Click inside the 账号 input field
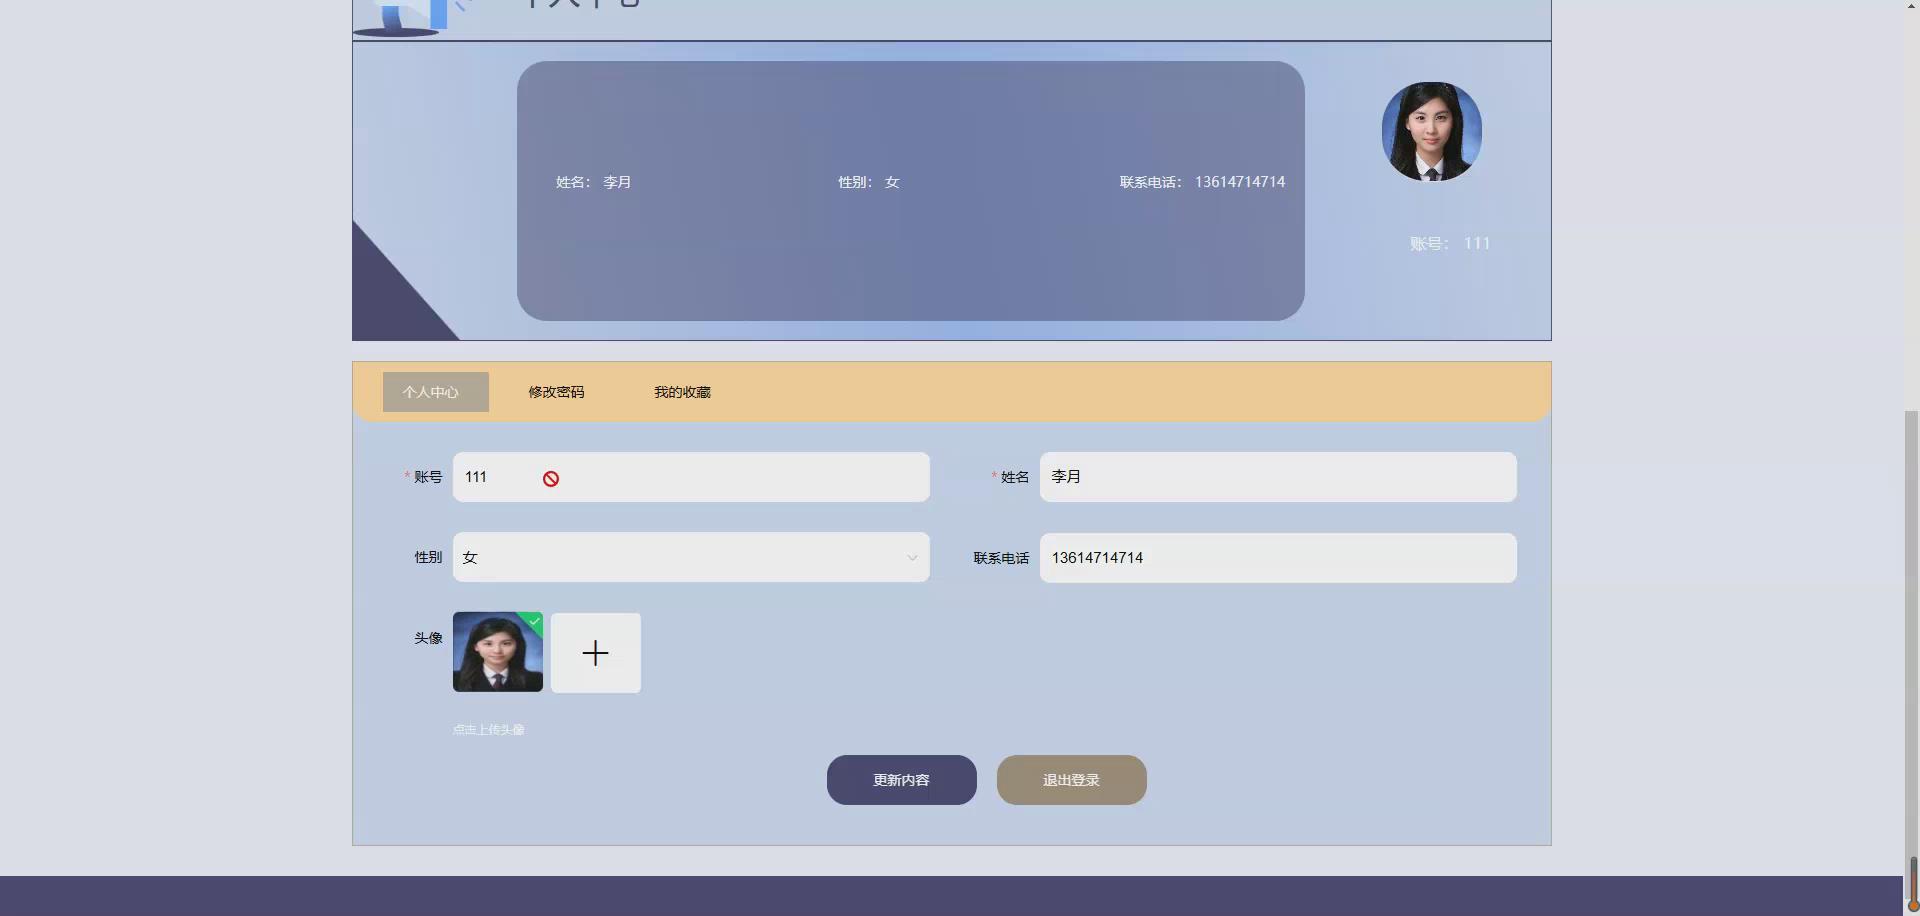Image resolution: width=1920 pixels, height=916 pixels. [x=691, y=477]
